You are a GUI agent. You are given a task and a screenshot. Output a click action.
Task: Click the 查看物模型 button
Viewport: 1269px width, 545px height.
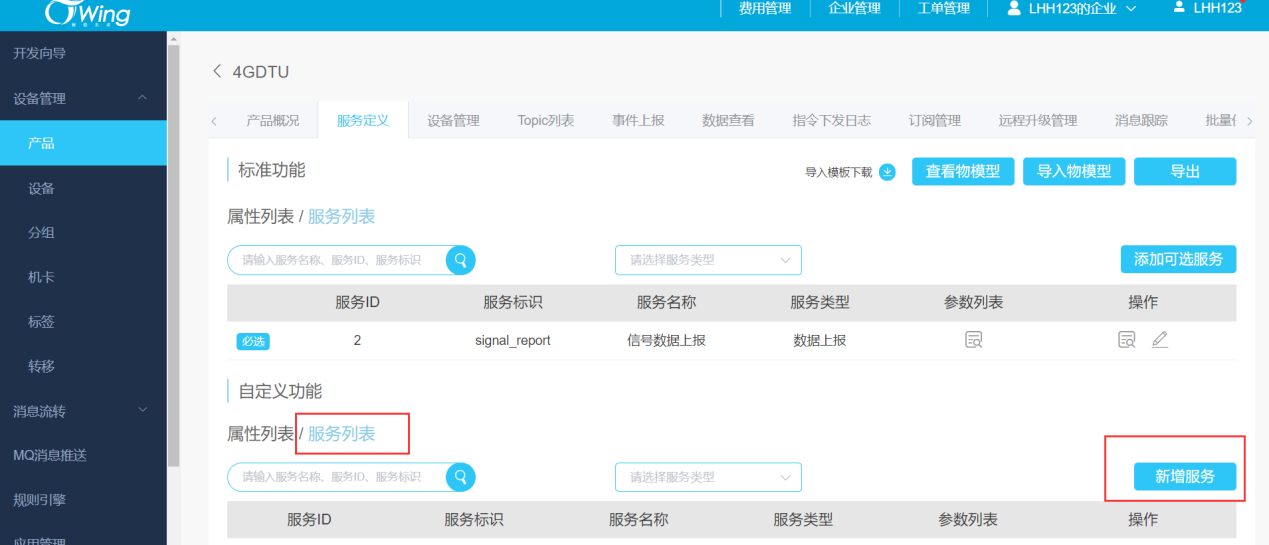point(963,171)
